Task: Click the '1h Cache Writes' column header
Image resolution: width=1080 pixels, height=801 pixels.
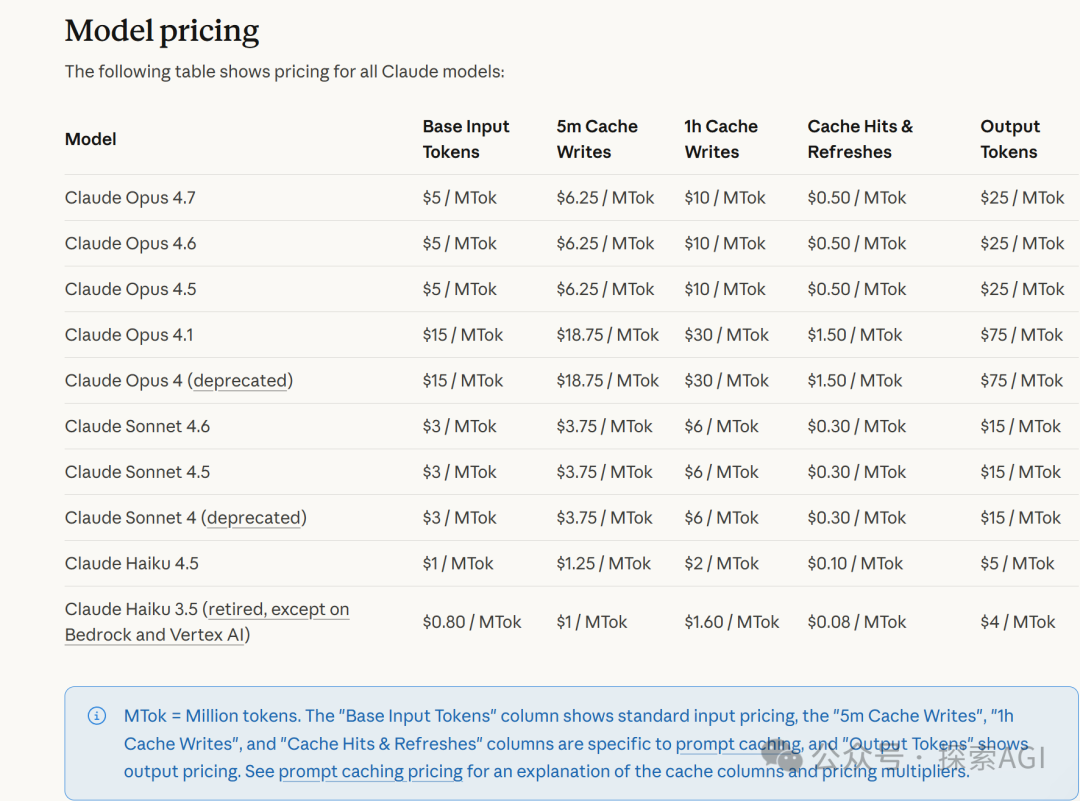Action: click(x=721, y=139)
